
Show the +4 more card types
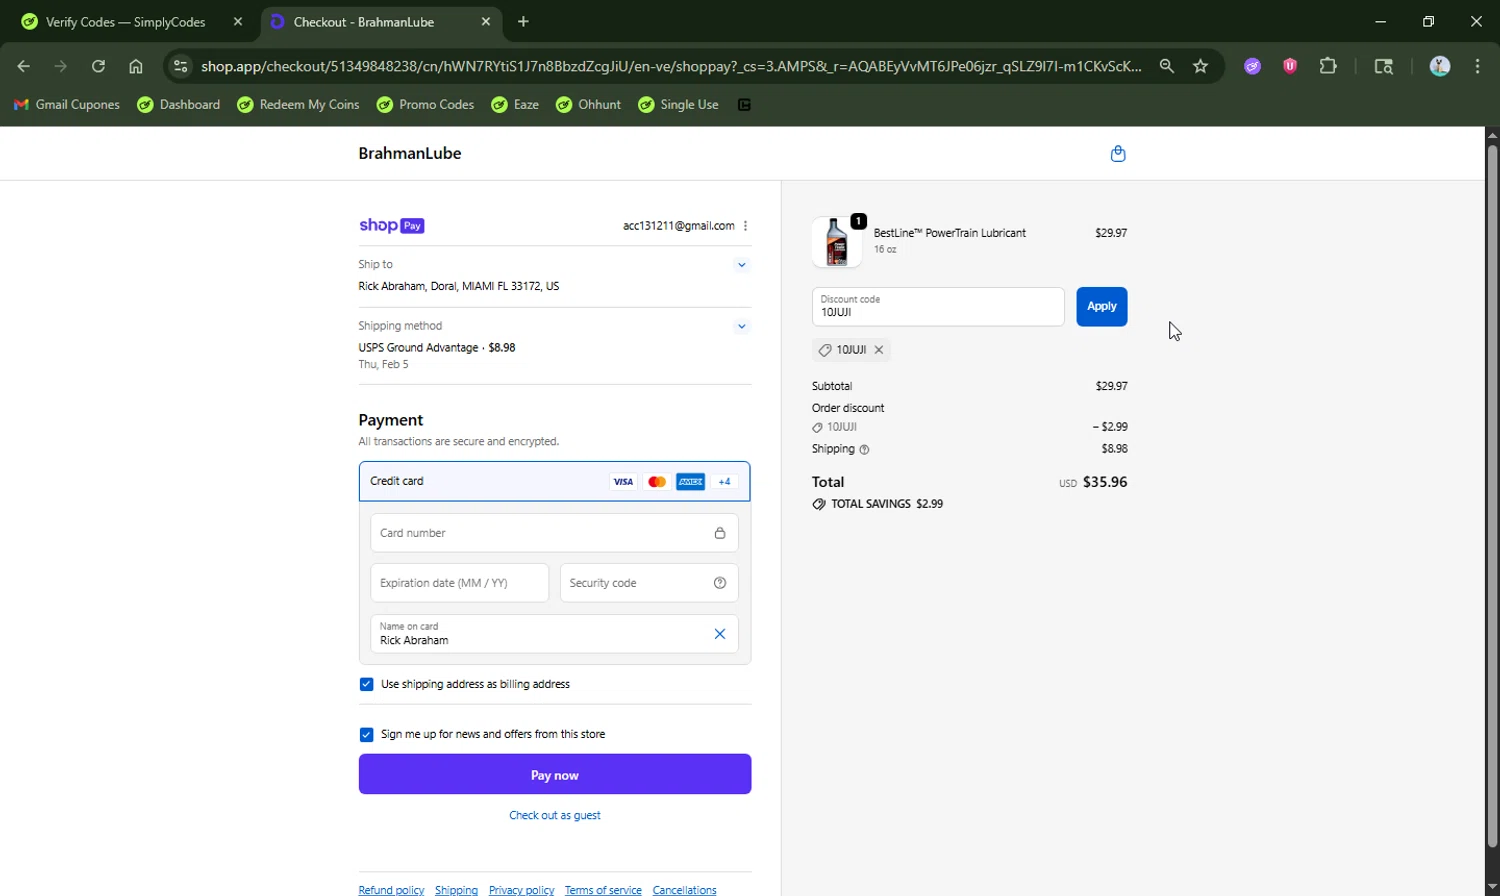725,482
